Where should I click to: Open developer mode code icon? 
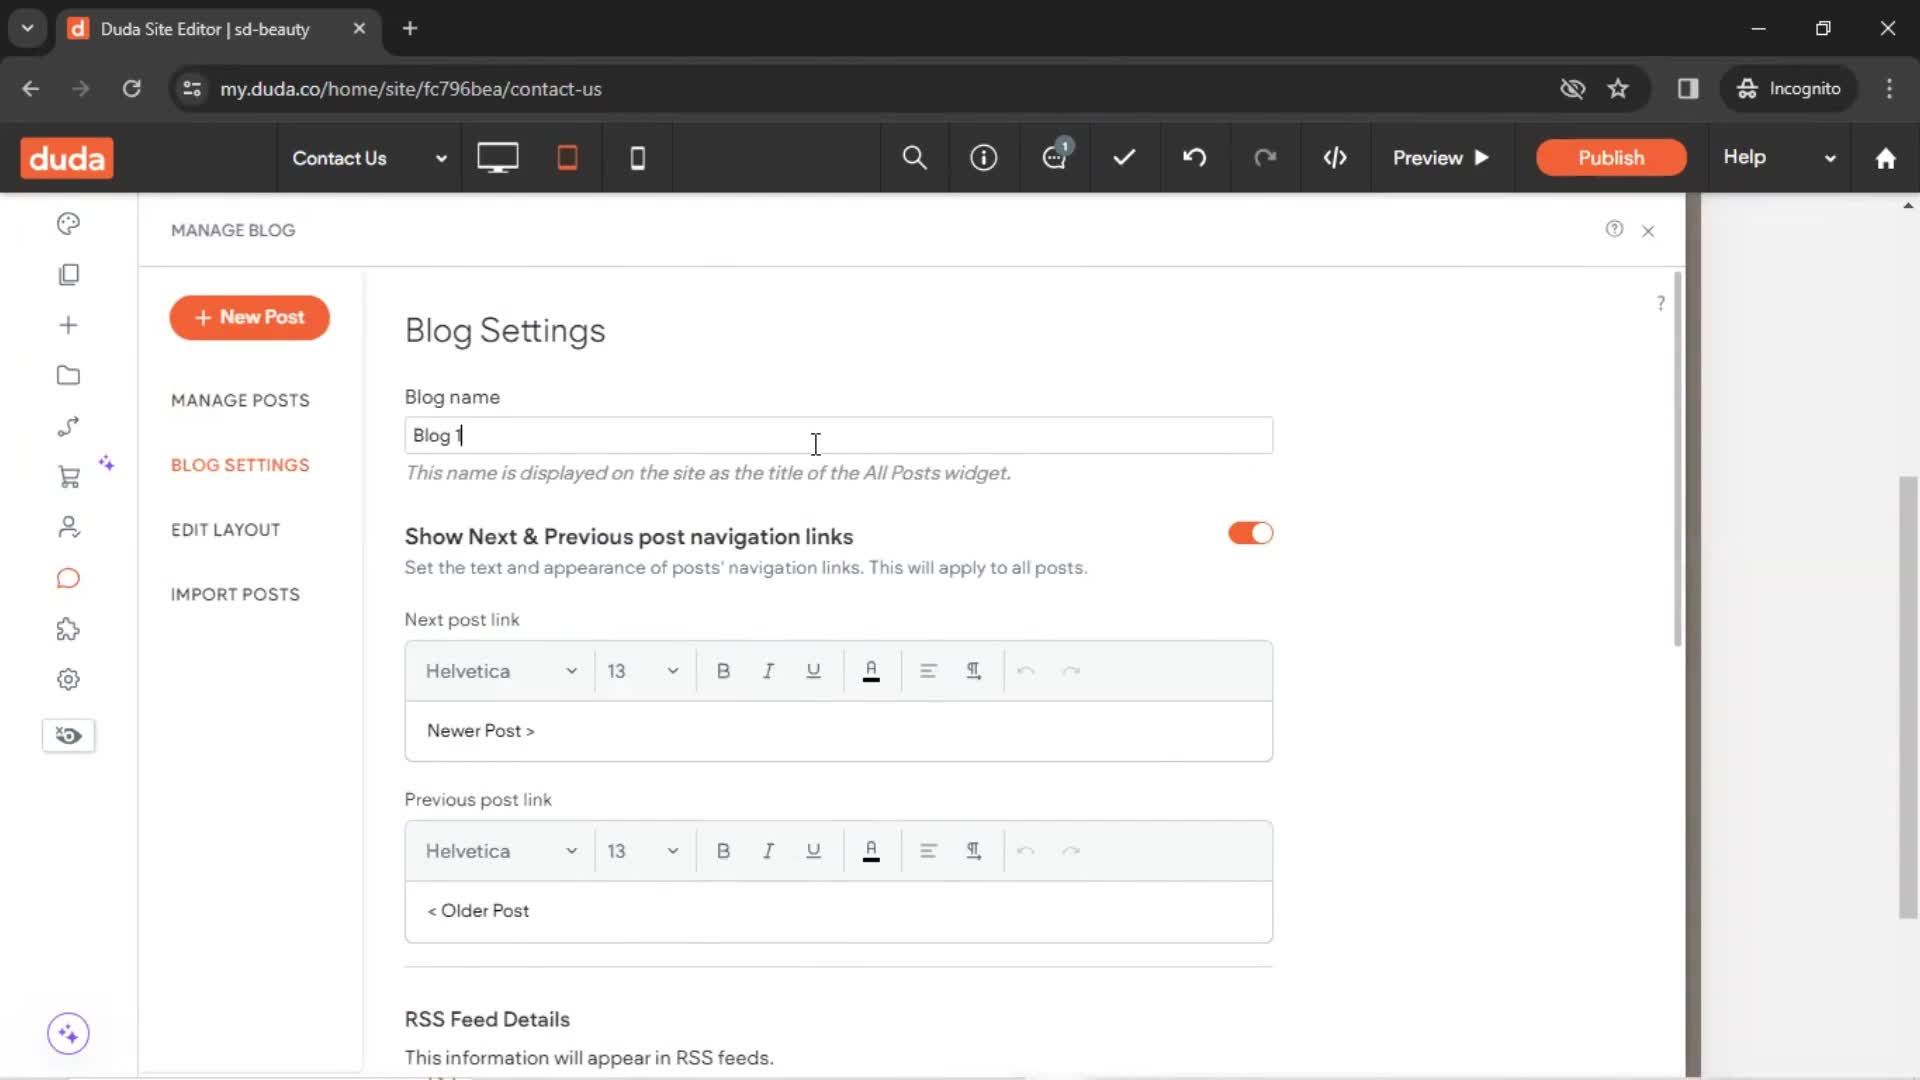[1335, 158]
